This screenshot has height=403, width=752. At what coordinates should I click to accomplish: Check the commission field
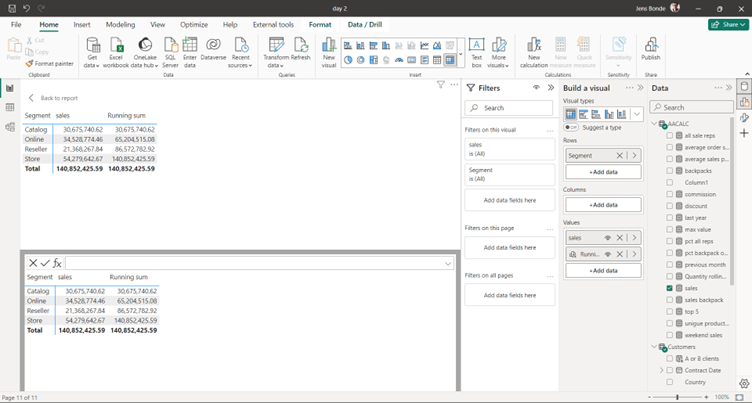tap(670, 194)
